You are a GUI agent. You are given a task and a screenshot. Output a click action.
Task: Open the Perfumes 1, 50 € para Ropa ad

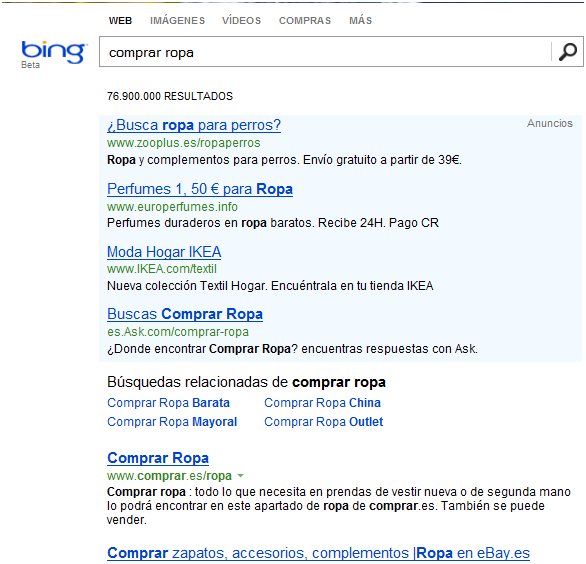[200, 189]
